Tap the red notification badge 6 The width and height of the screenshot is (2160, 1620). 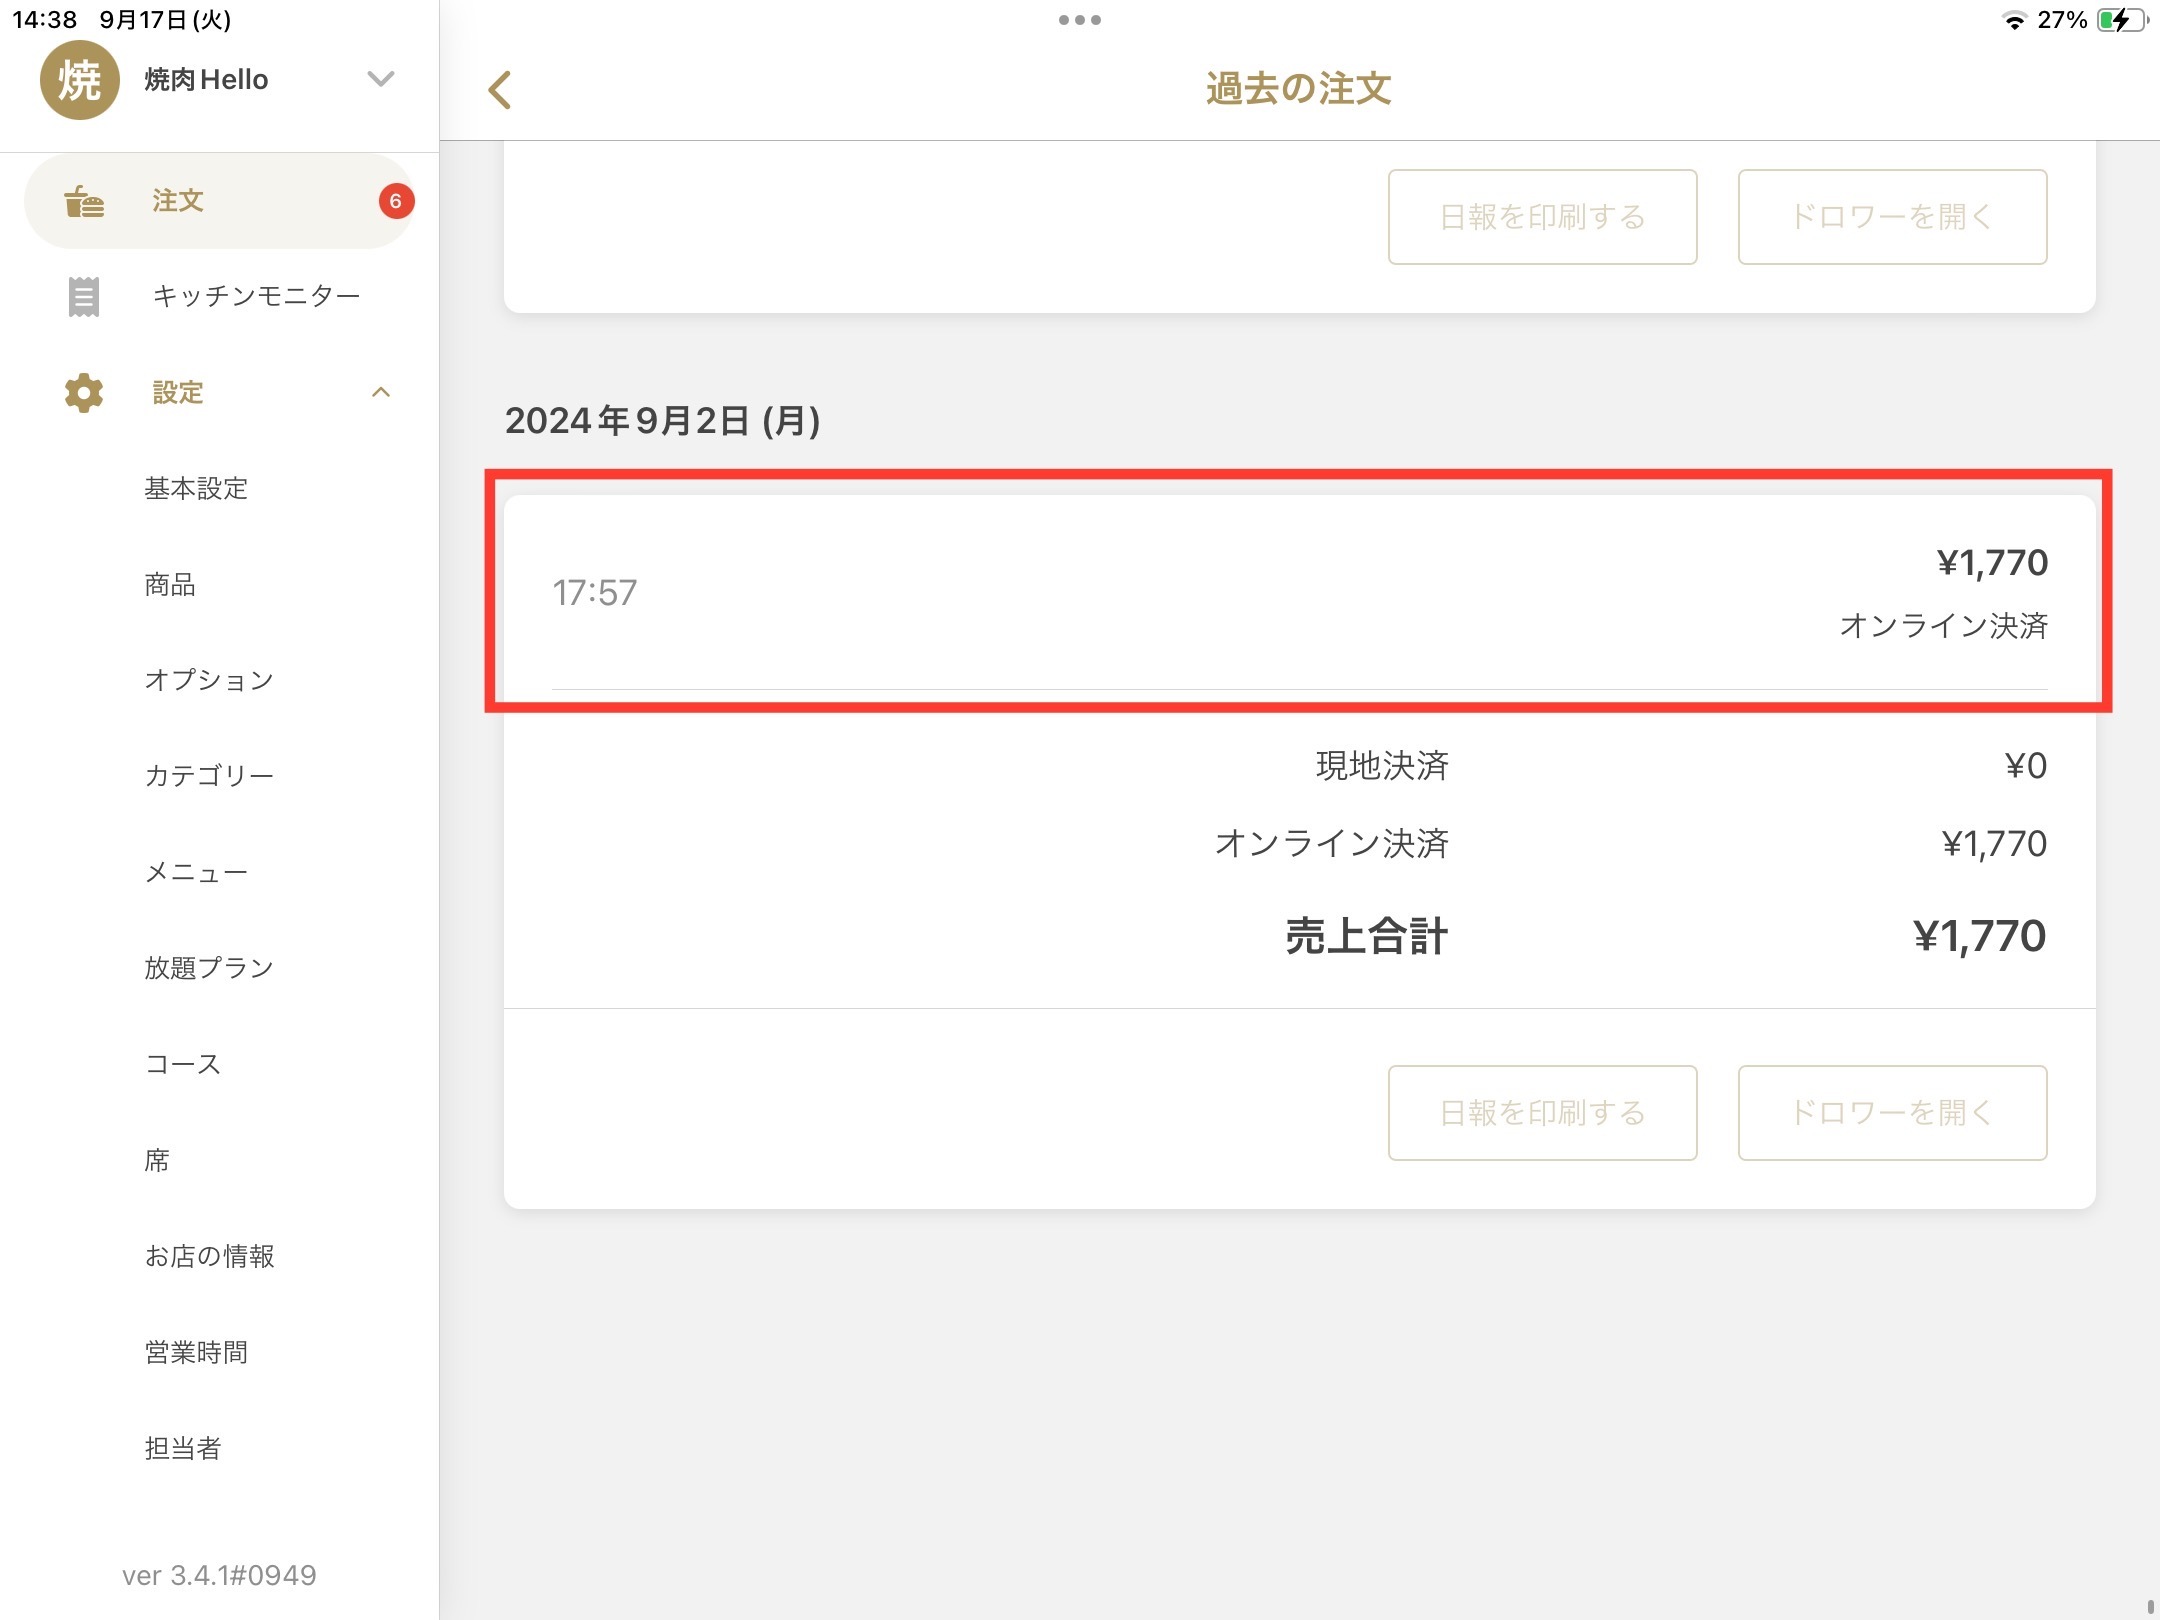pyautogui.click(x=396, y=201)
